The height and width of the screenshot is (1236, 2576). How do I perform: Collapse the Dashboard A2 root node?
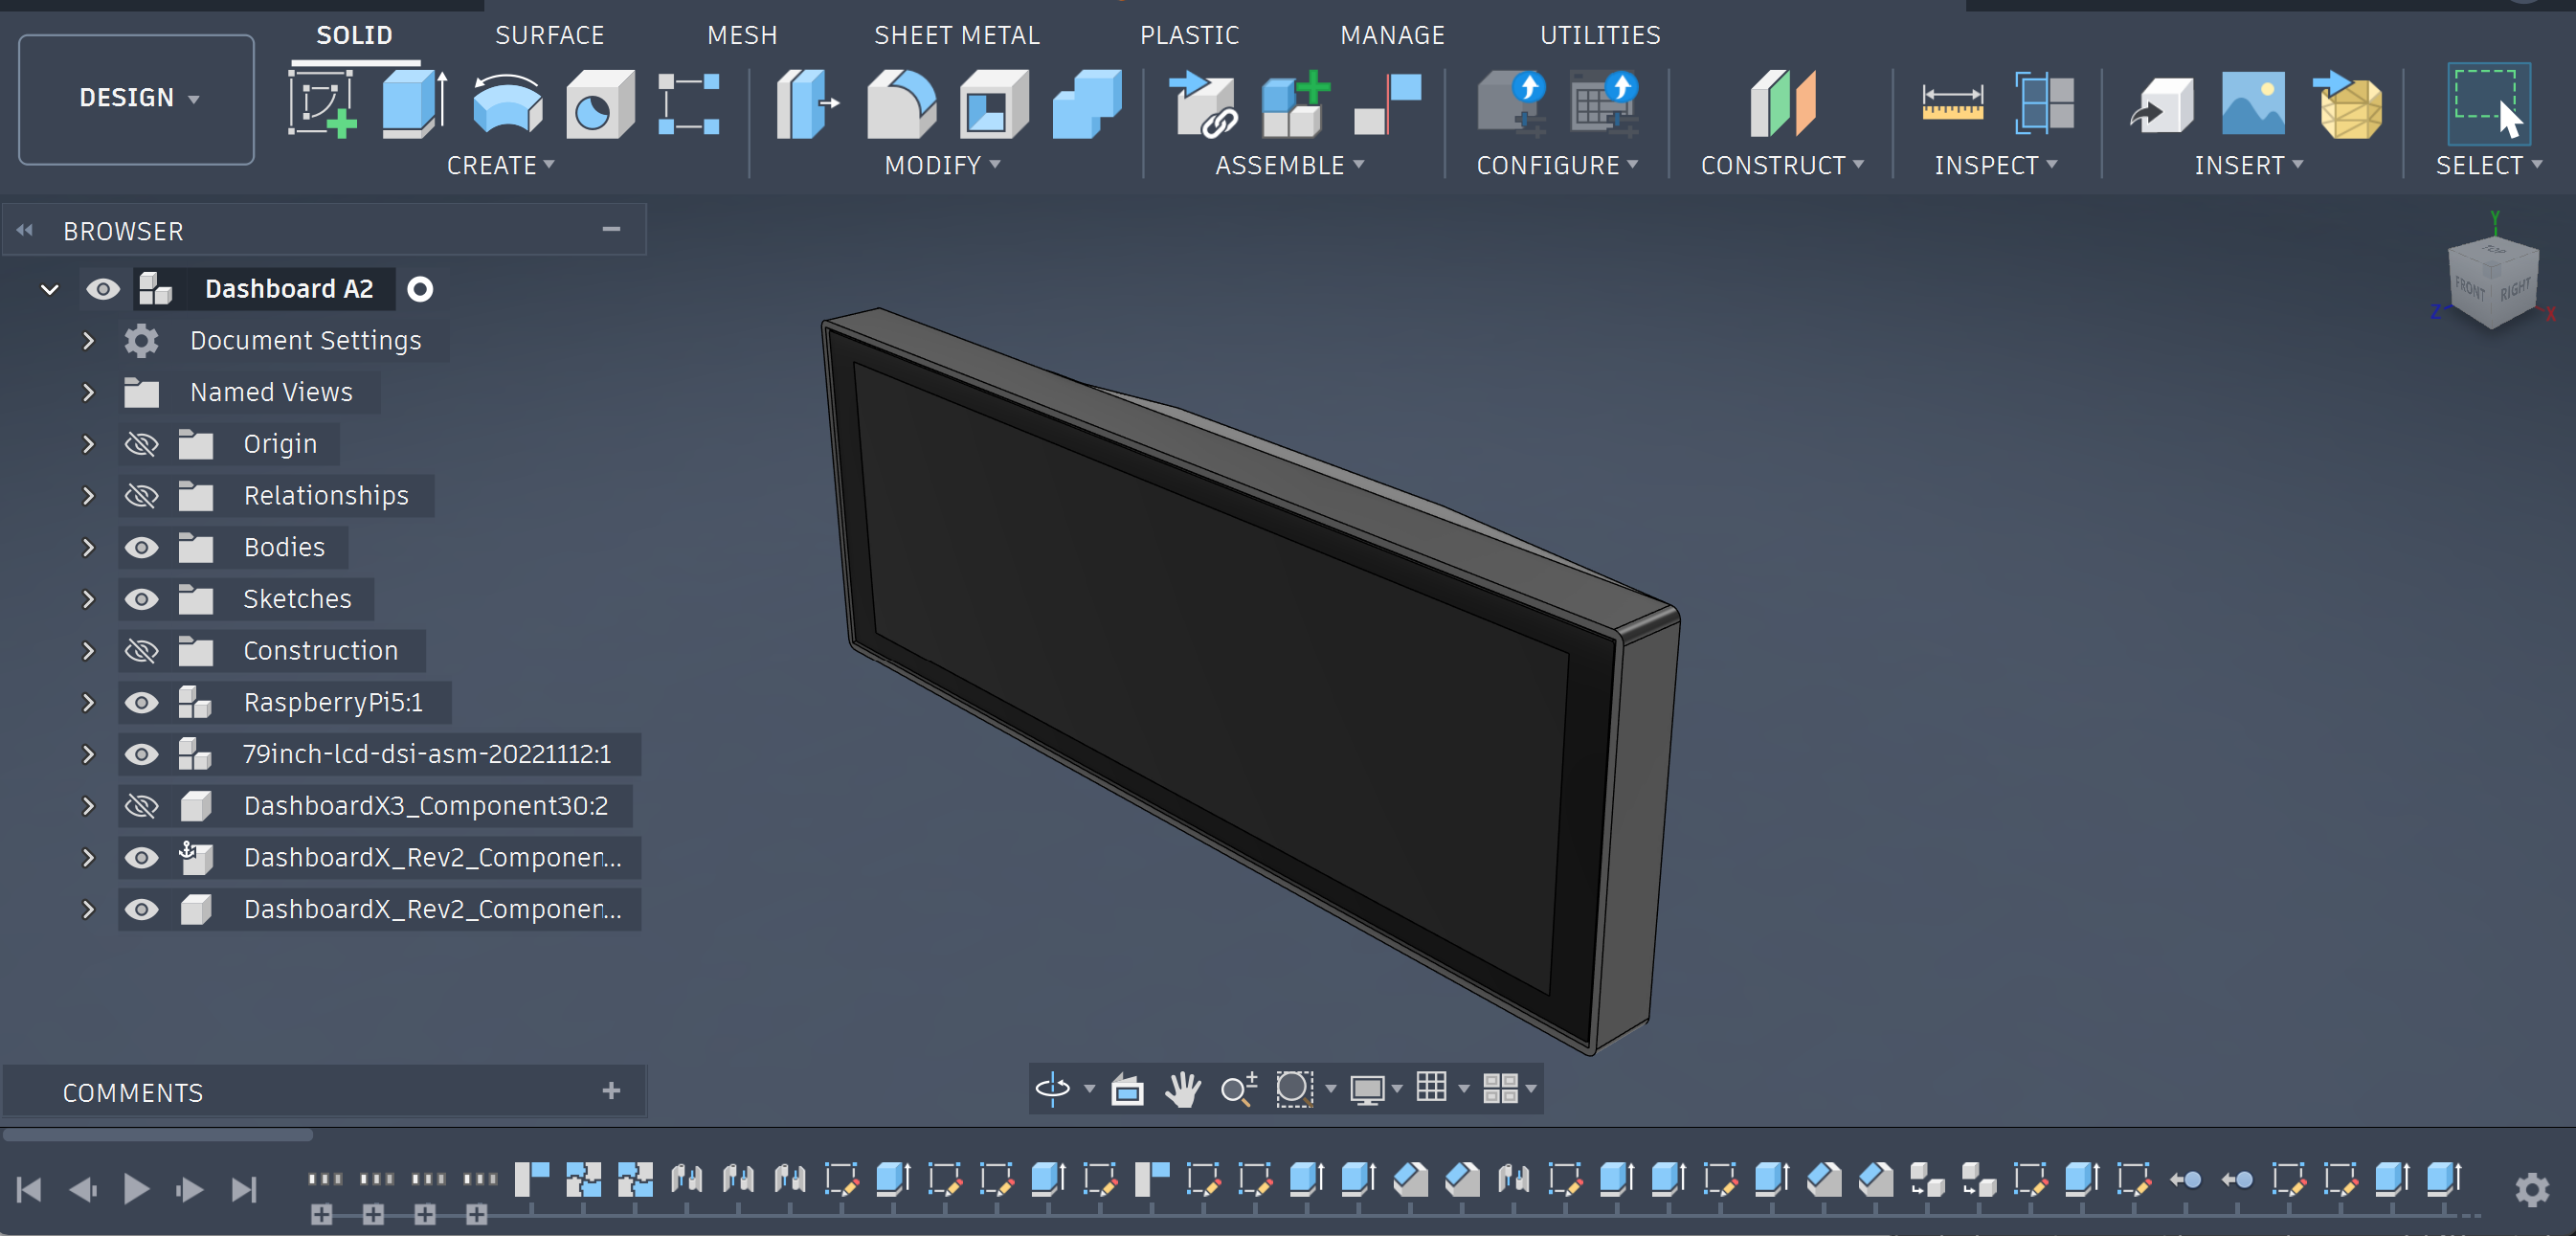coord(49,290)
